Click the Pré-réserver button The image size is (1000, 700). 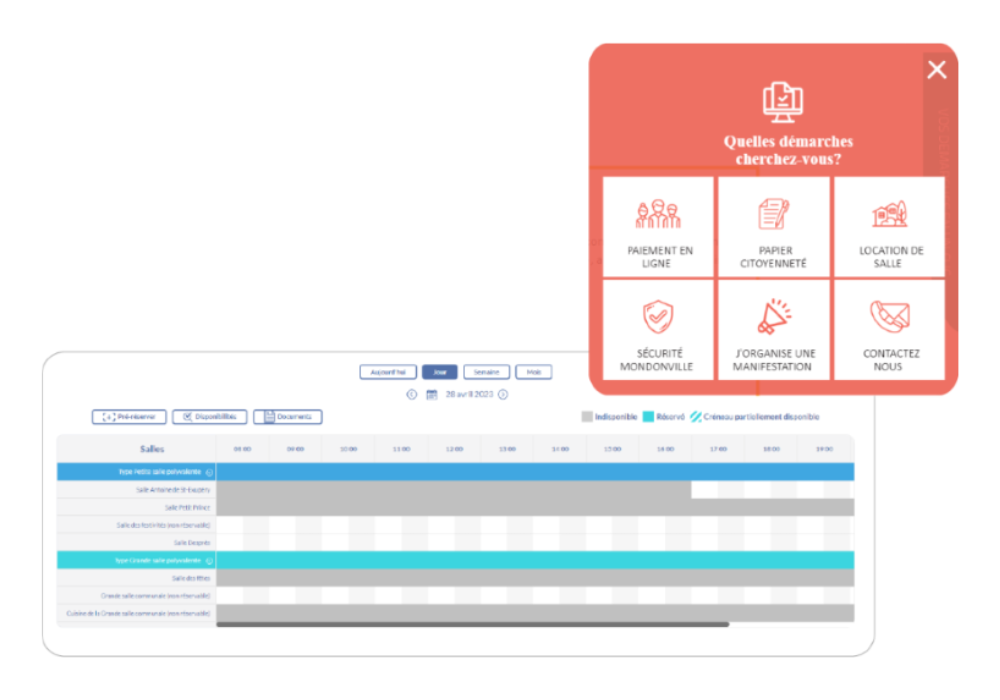(x=129, y=417)
